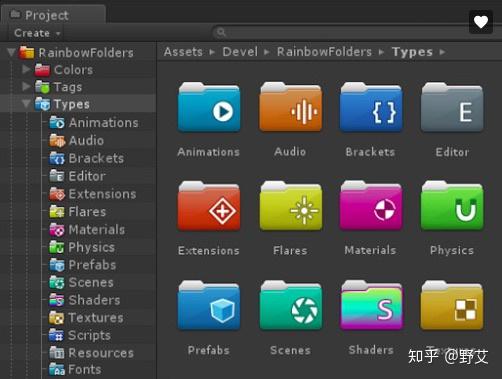Image resolution: width=502 pixels, height=379 pixels.
Task: Select the 'Brackets' caption under the grid folder
Action: point(370,152)
